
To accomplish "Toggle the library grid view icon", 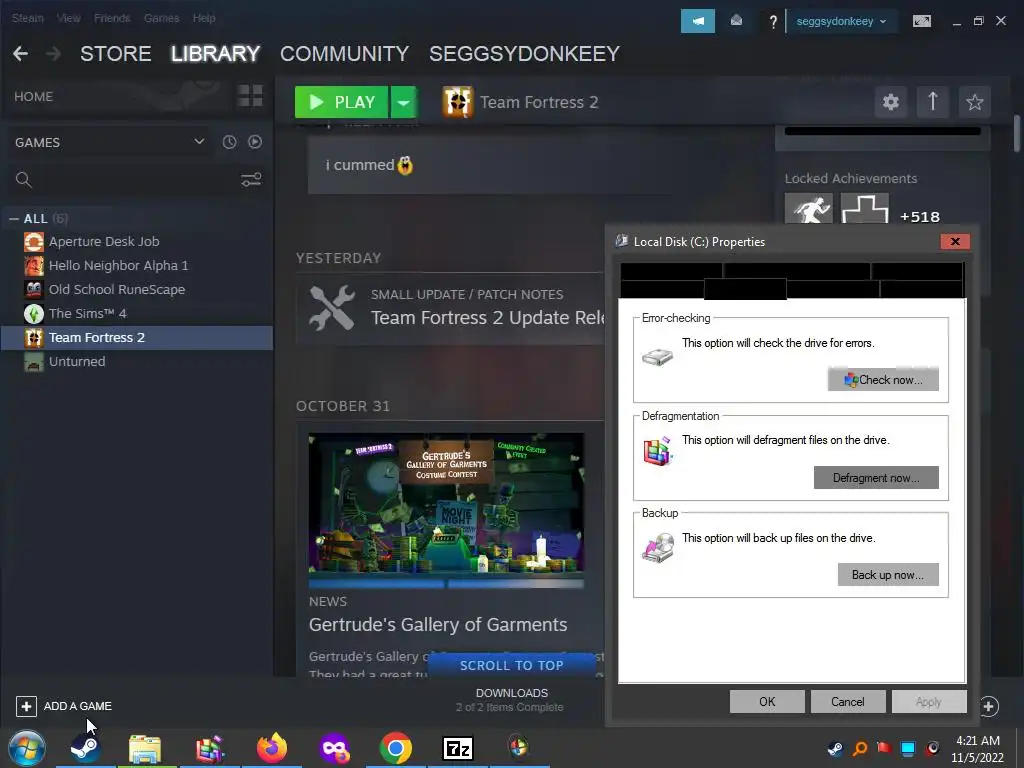I will (x=250, y=96).
